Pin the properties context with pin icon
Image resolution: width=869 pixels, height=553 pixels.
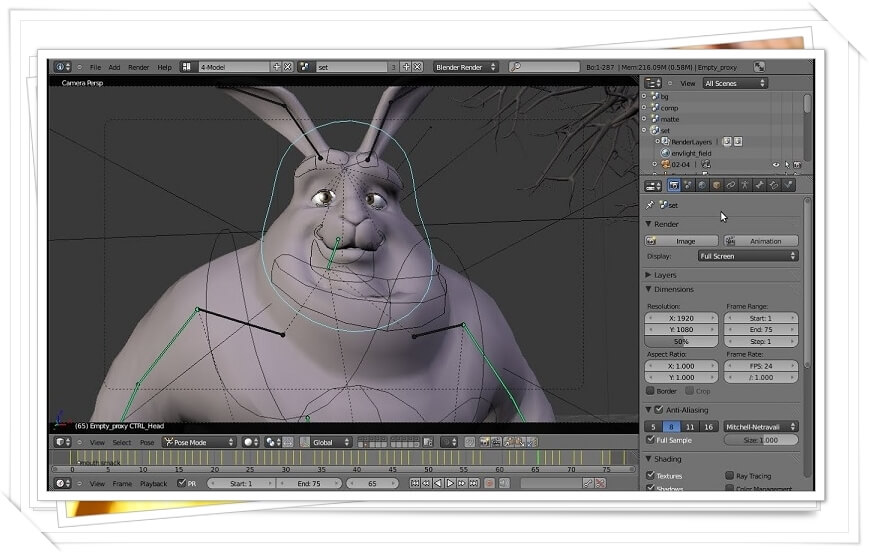click(x=650, y=205)
